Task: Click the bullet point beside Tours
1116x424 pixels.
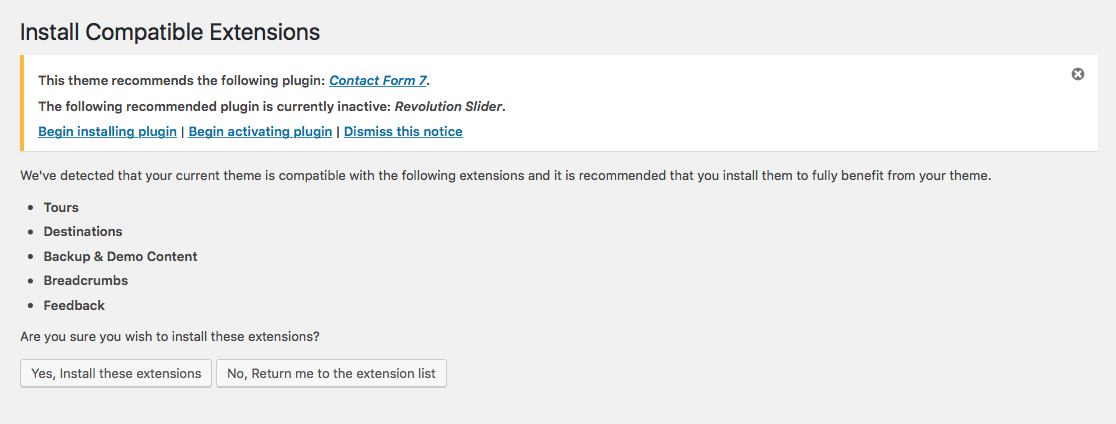Action: pos(30,208)
